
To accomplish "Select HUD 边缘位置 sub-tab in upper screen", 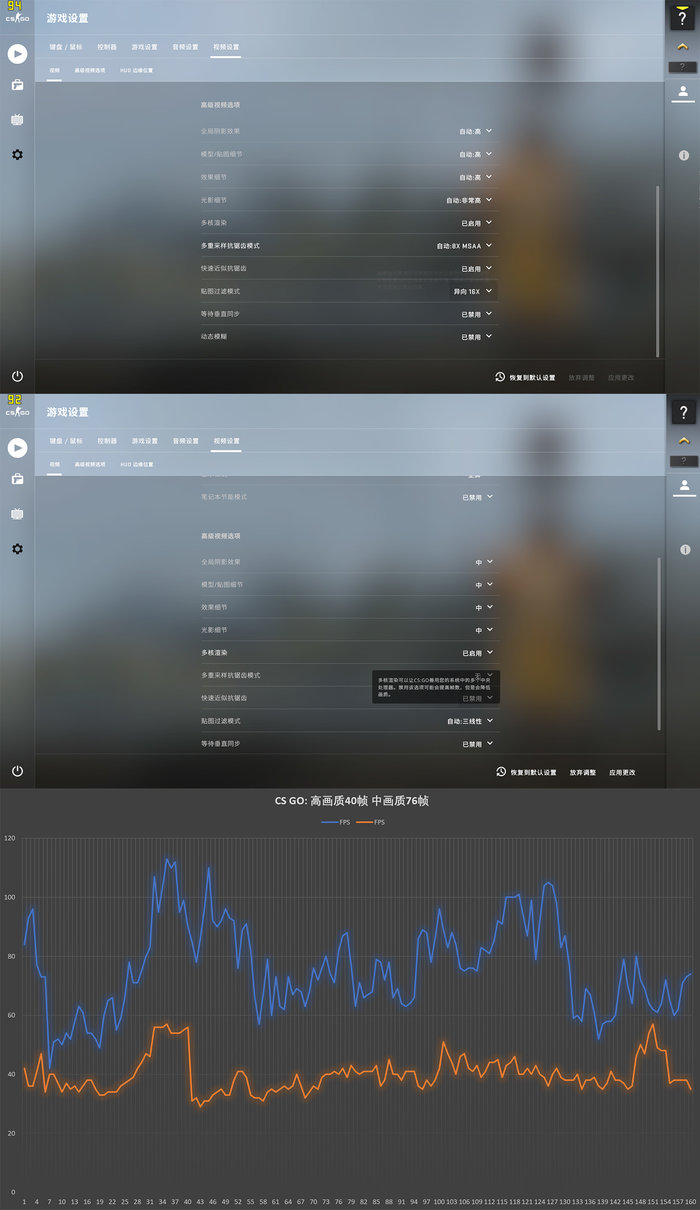I will click(x=137, y=71).
